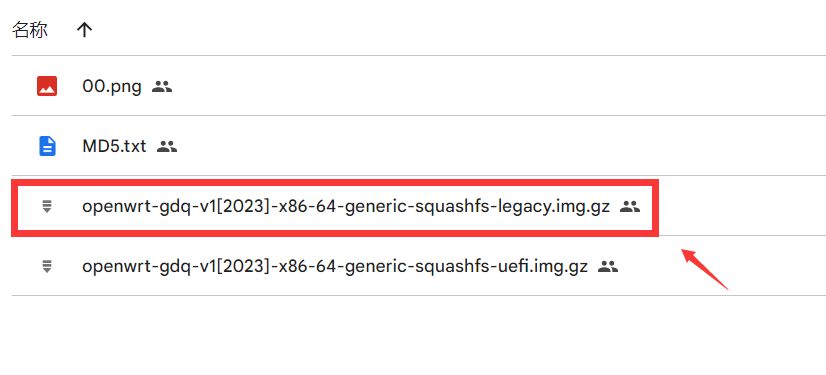Click empty area below the file list
Viewport: 826px width, 375px height.
(413, 335)
